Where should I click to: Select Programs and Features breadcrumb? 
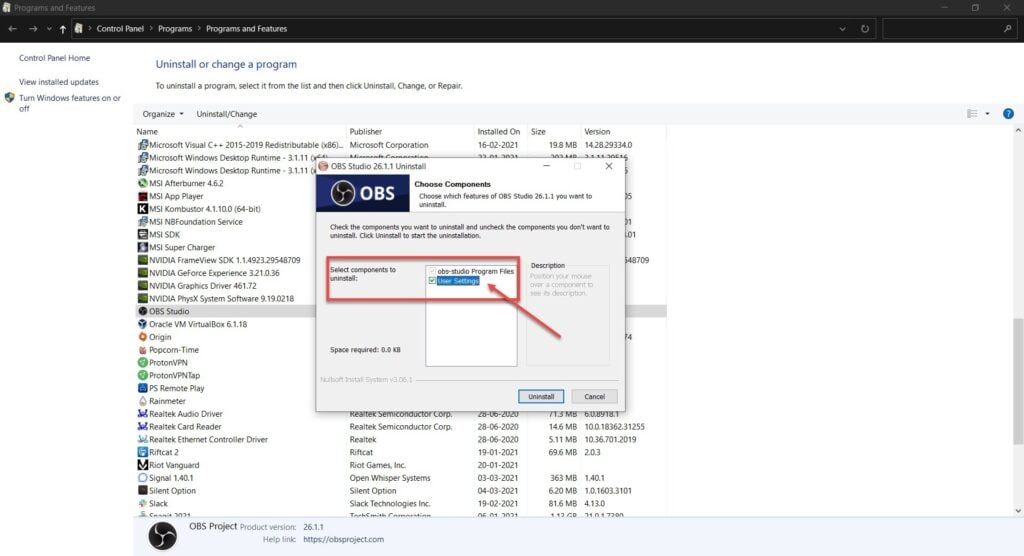246,29
